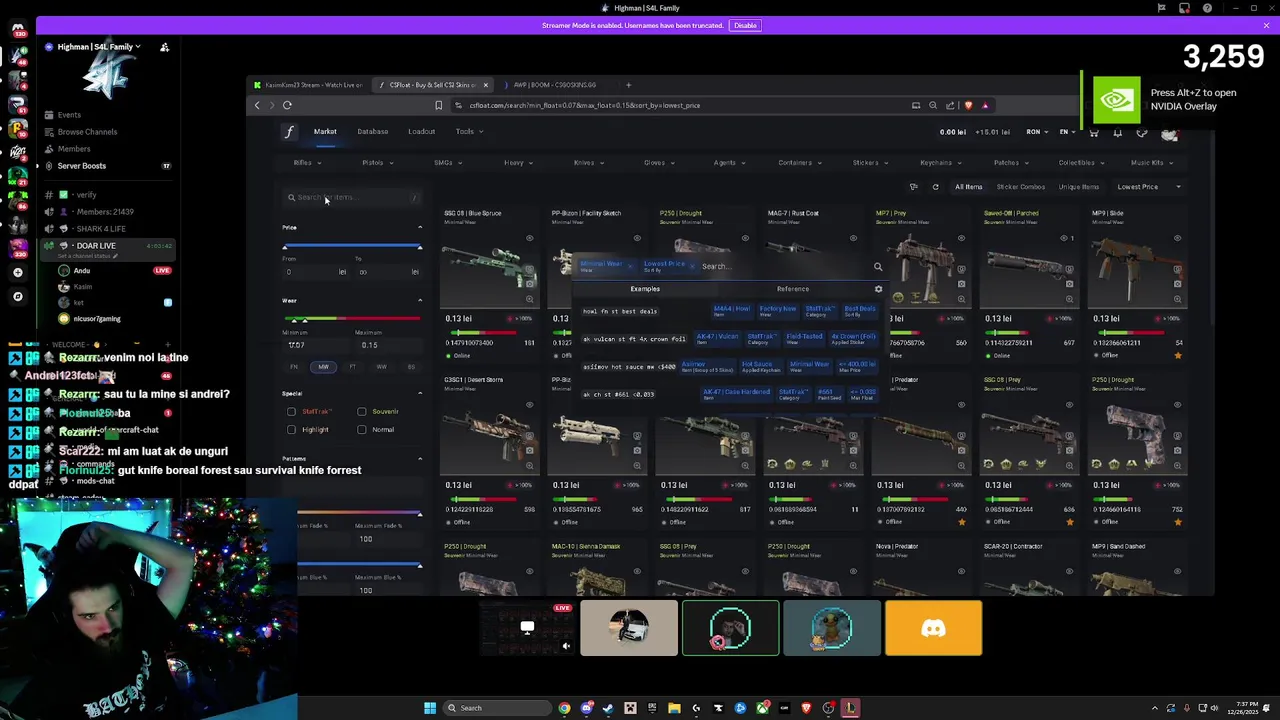
Task: Expand the Stickers category dropdown
Action: coord(870,163)
